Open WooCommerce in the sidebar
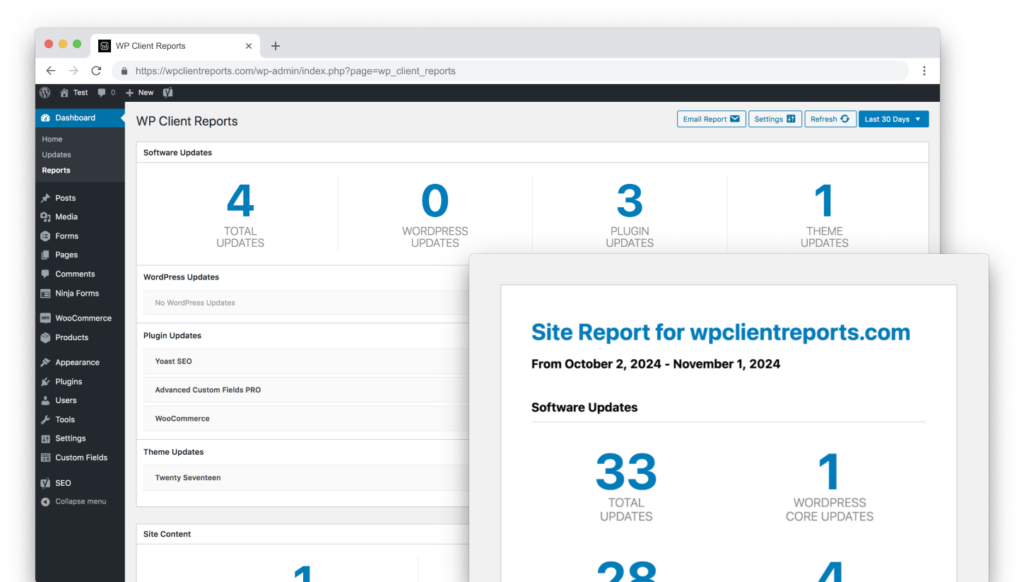This screenshot has height=582, width=1024. 82,318
